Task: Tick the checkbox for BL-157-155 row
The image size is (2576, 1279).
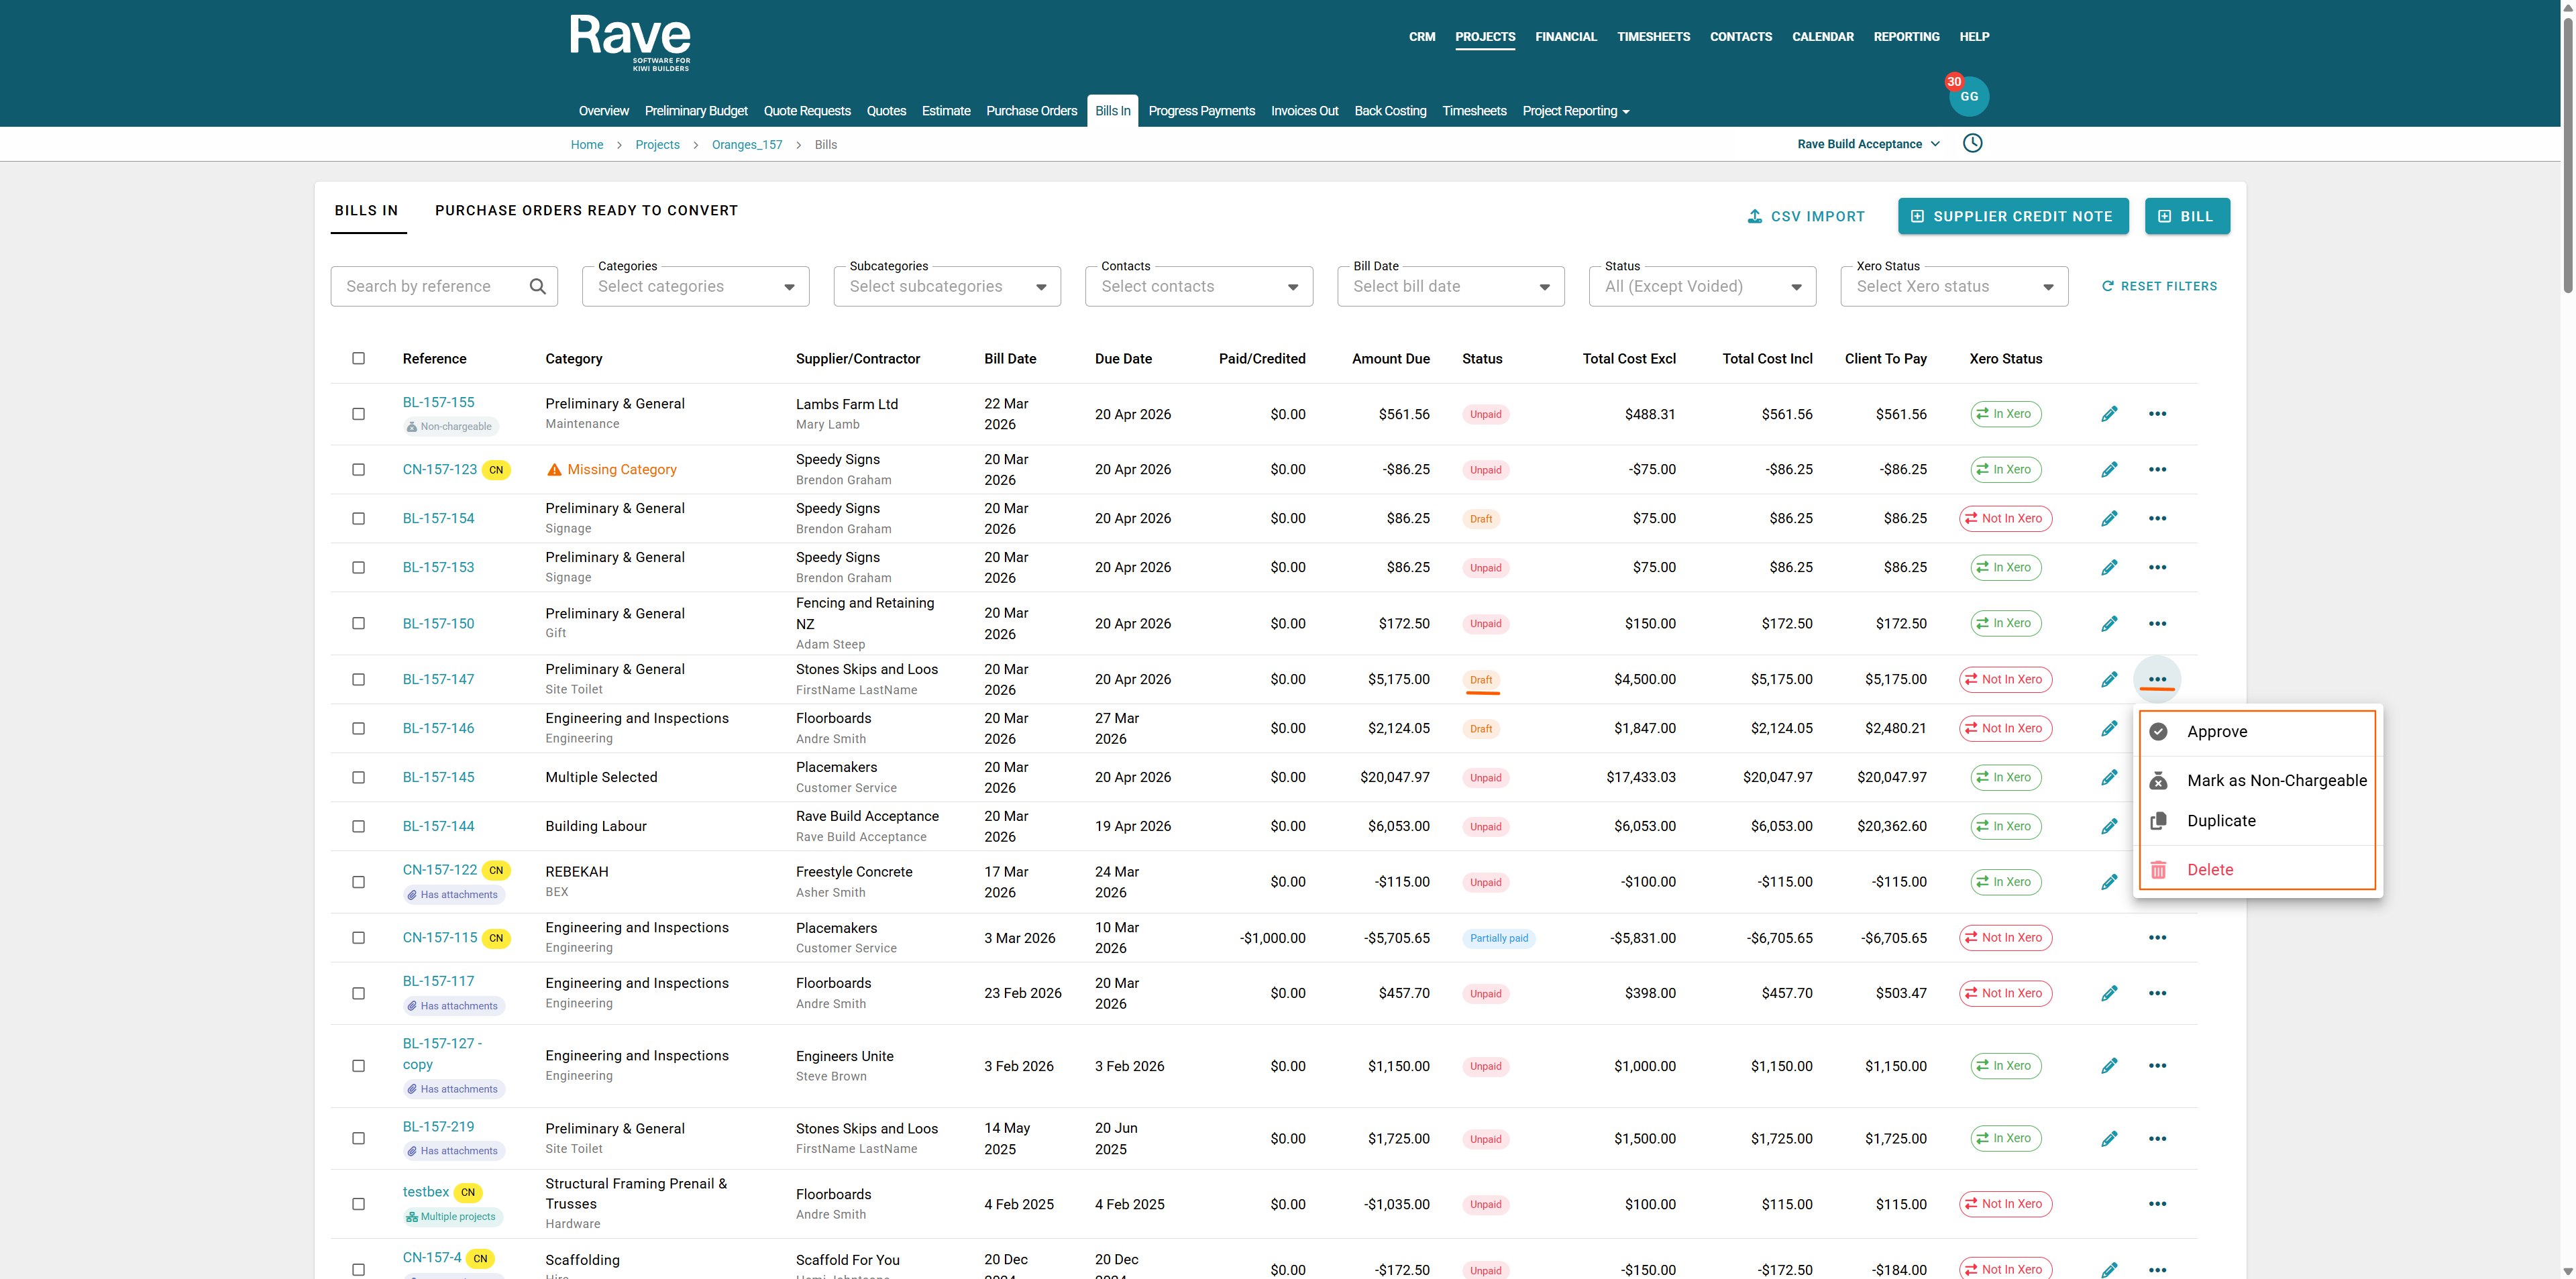Action: click(358, 414)
